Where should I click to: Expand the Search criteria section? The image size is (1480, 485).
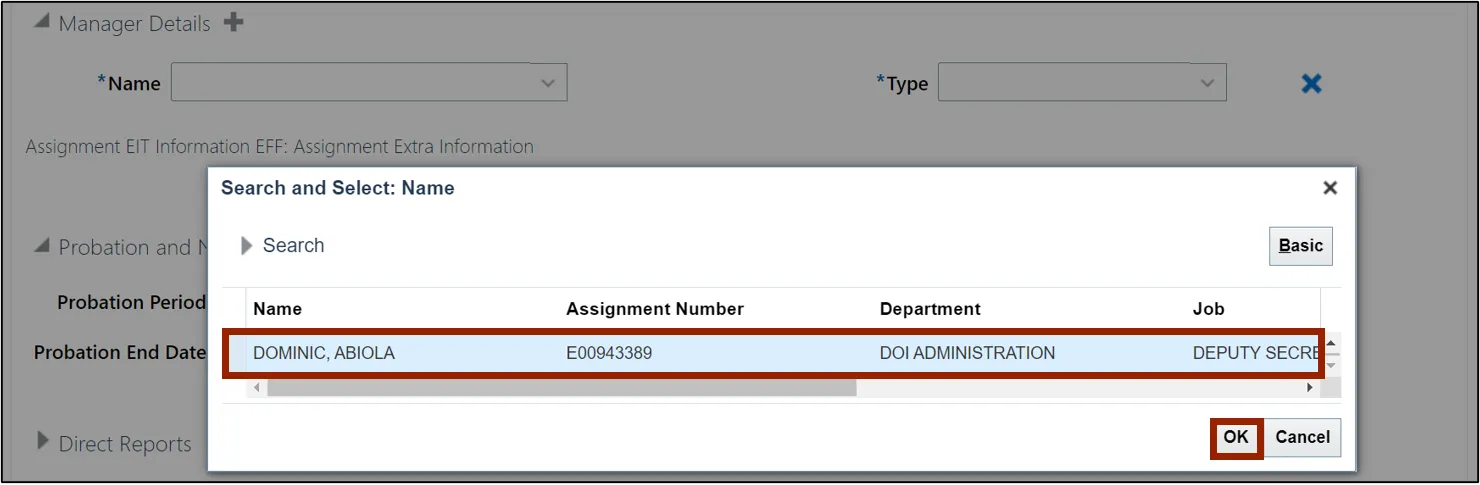coord(246,246)
